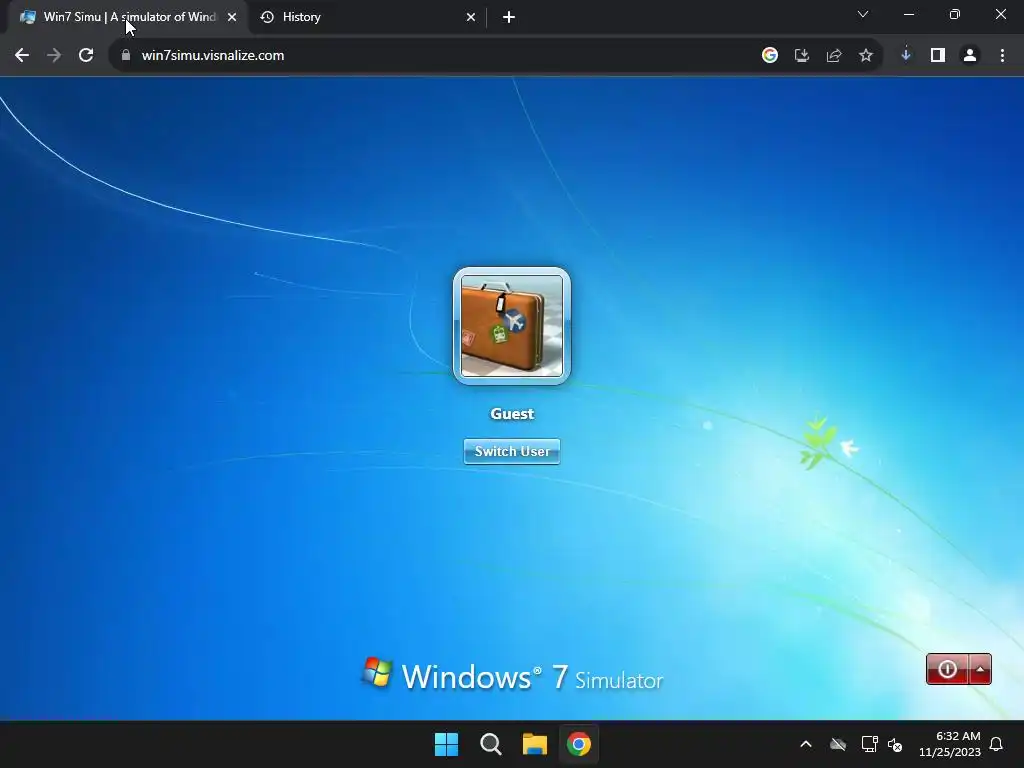Open Chrome three-dot menu

coord(1002,56)
